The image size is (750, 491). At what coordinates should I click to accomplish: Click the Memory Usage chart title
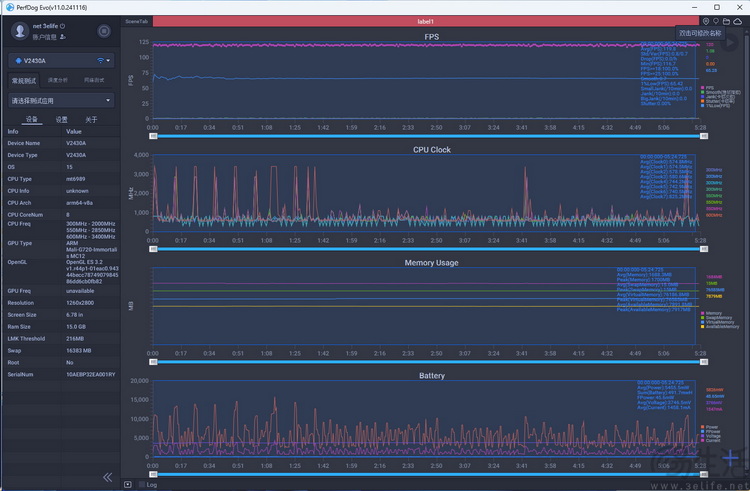pos(431,262)
